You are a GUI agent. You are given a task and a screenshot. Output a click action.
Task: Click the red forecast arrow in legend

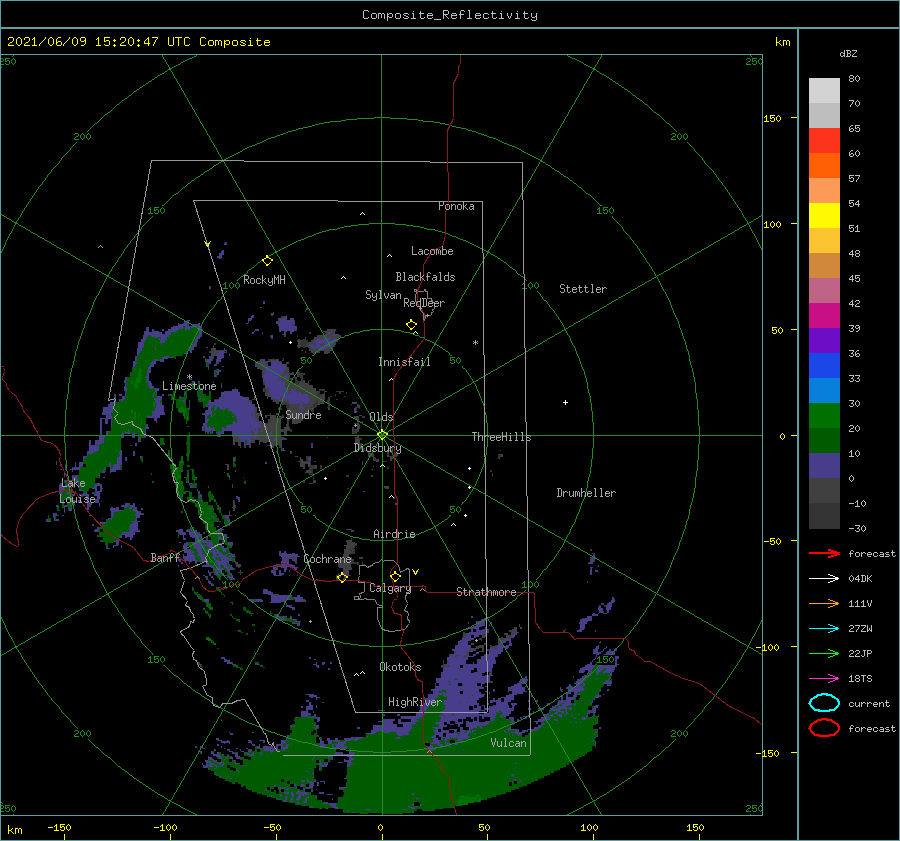click(x=824, y=553)
